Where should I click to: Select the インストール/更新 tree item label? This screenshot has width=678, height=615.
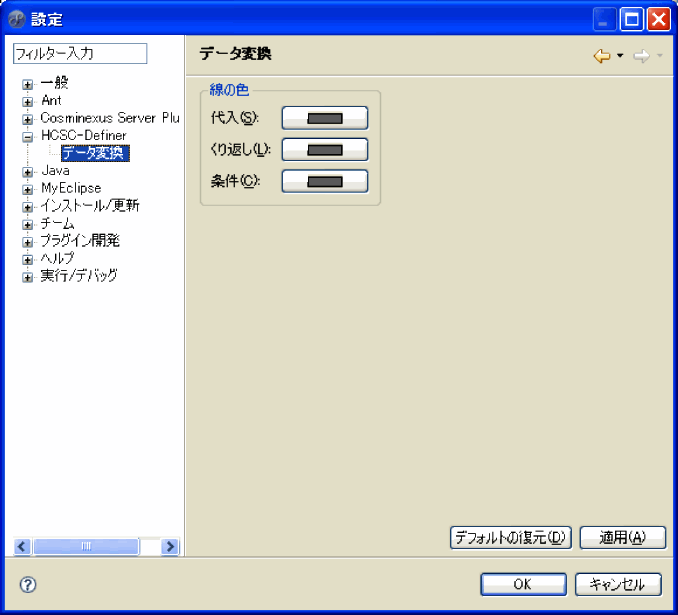(90, 205)
